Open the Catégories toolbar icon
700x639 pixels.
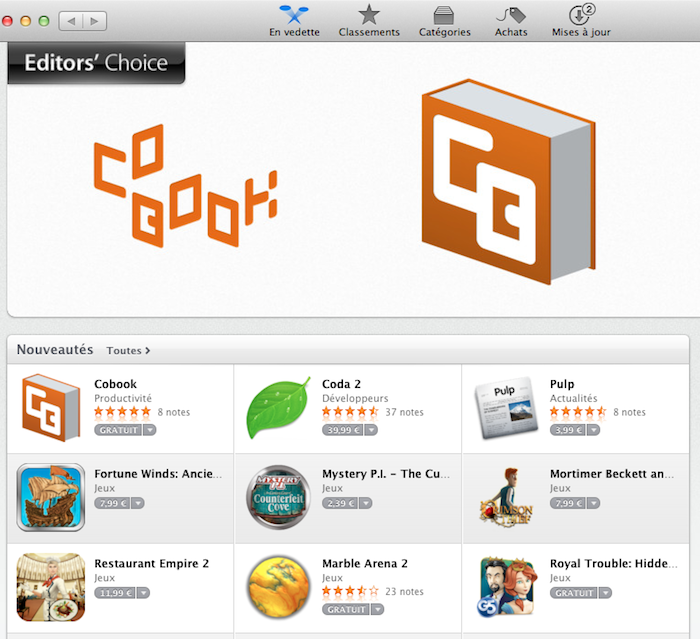[444, 15]
